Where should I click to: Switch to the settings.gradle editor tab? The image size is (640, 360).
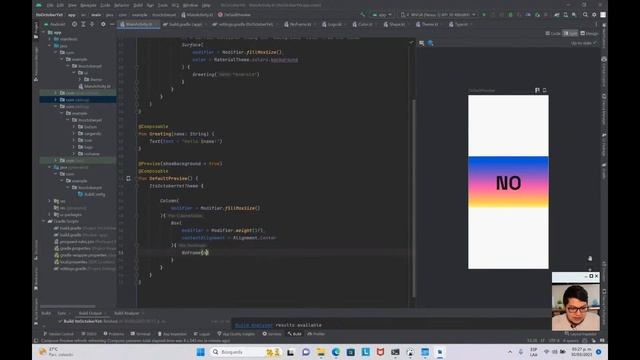coord(245,24)
